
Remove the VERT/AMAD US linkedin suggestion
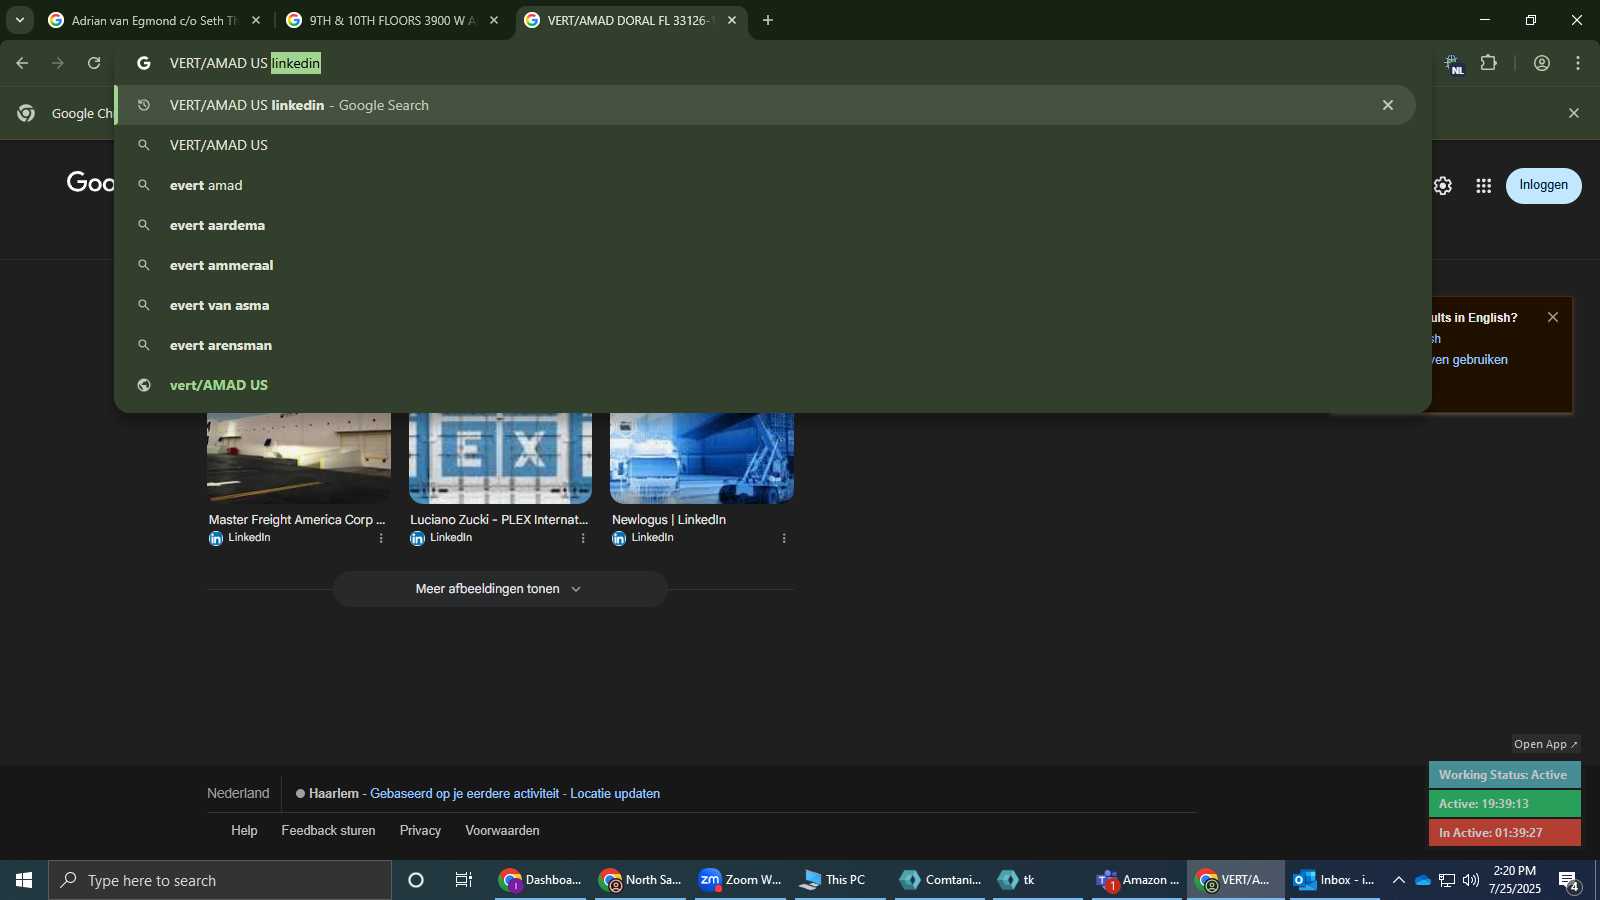1388,105
